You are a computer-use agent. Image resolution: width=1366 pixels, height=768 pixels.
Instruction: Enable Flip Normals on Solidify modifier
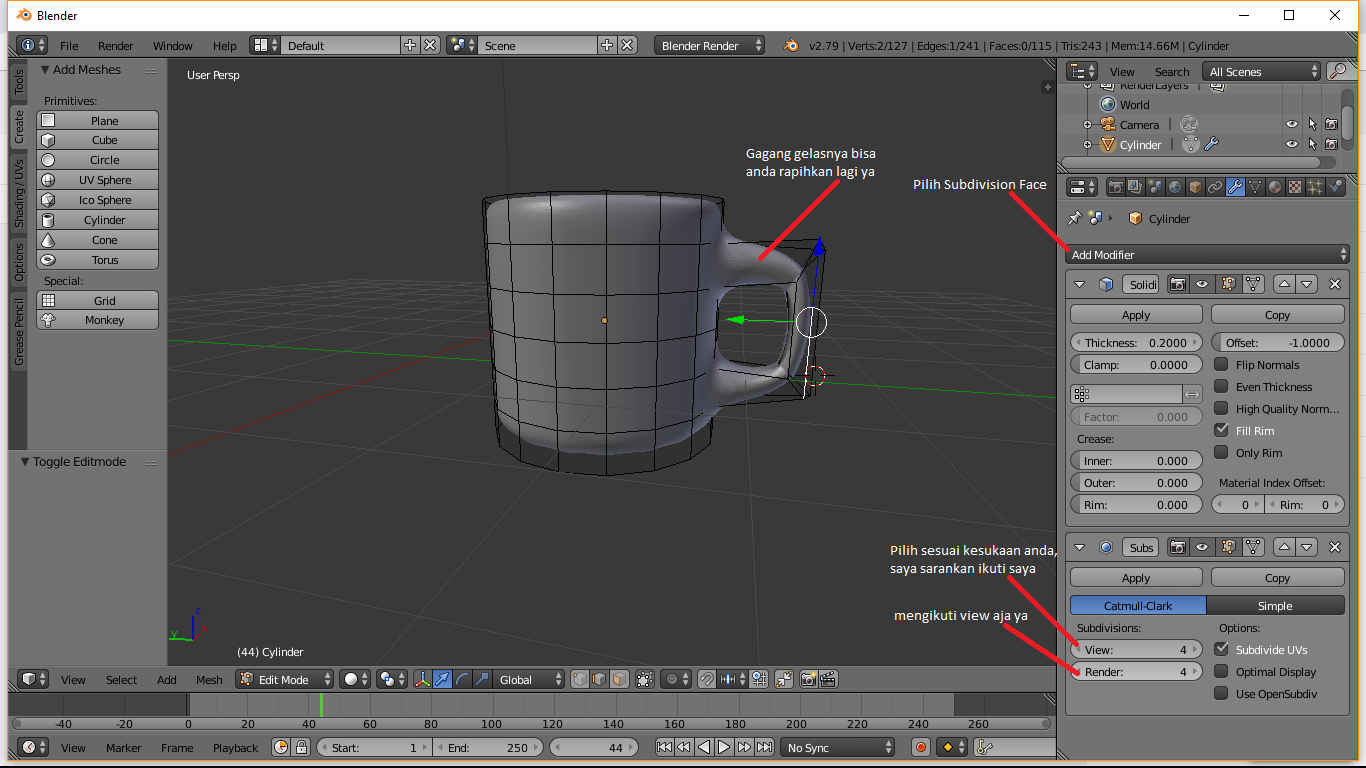tap(1221, 364)
